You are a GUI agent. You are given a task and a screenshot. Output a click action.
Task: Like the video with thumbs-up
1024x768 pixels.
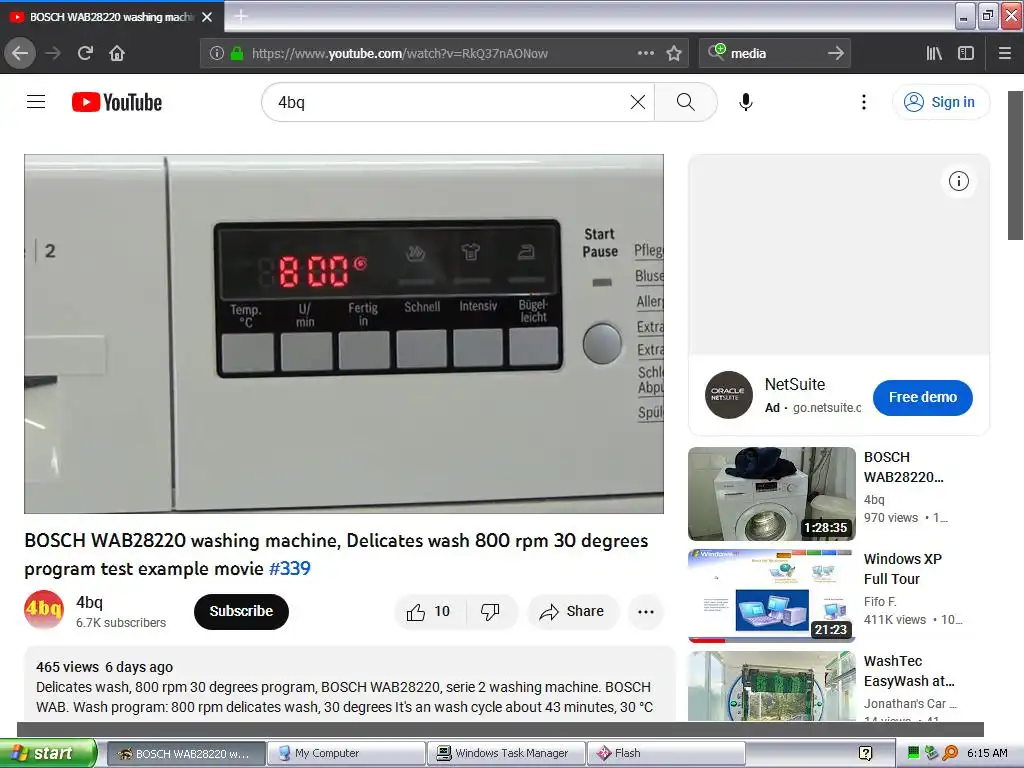coord(429,612)
